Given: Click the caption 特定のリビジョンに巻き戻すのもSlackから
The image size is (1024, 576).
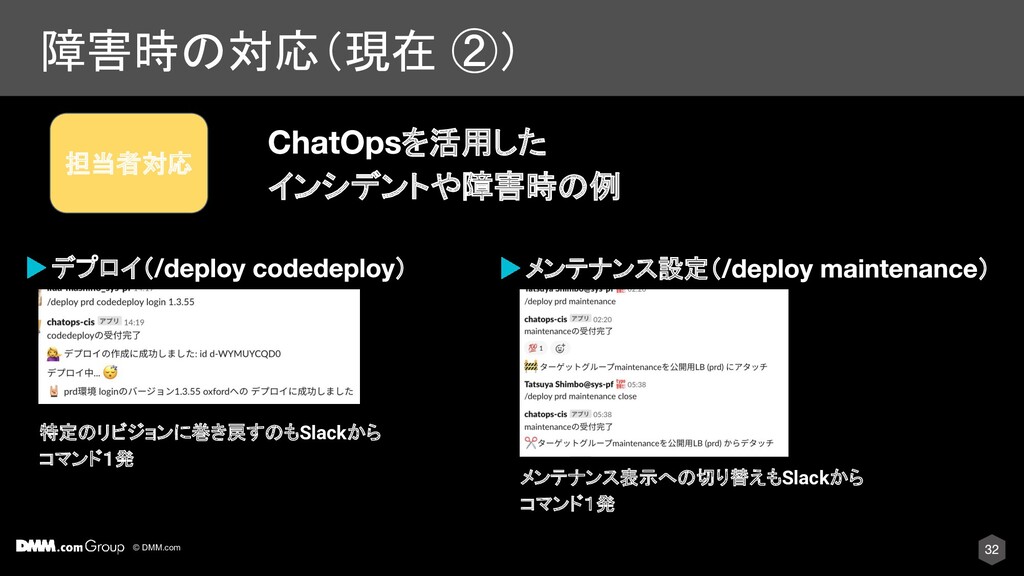Looking at the screenshot, I should click(210, 432).
